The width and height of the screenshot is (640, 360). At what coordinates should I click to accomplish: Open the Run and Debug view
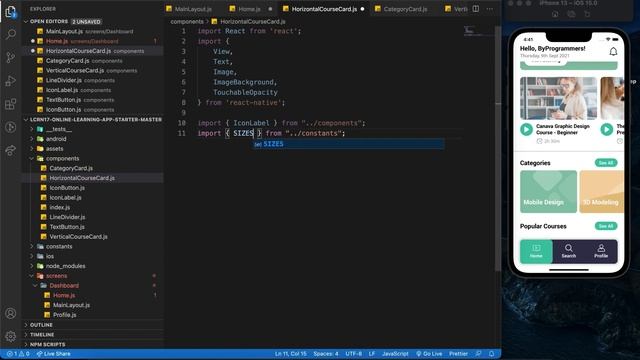point(11,80)
